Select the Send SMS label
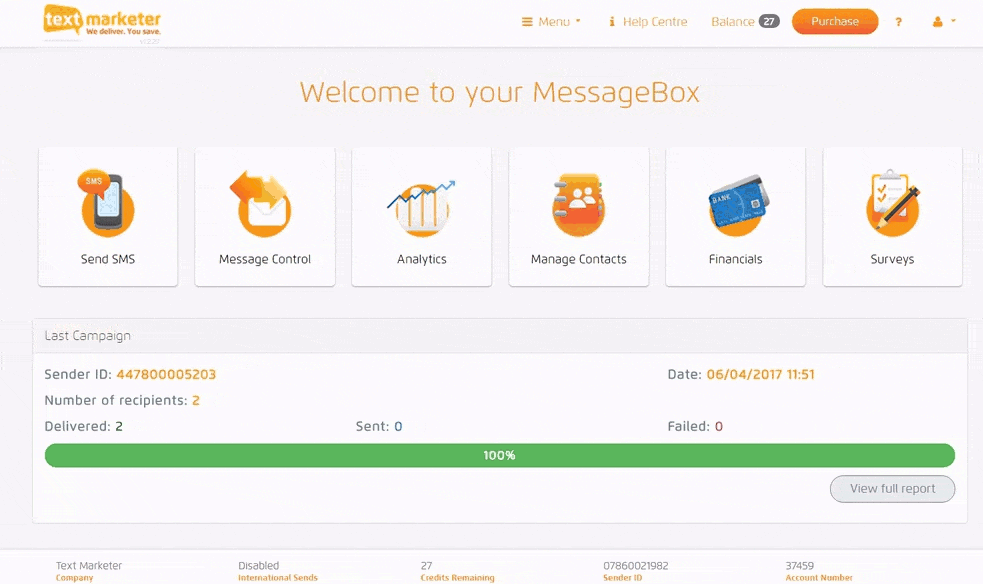This screenshot has width=983, height=584. click(x=108, y=259)
